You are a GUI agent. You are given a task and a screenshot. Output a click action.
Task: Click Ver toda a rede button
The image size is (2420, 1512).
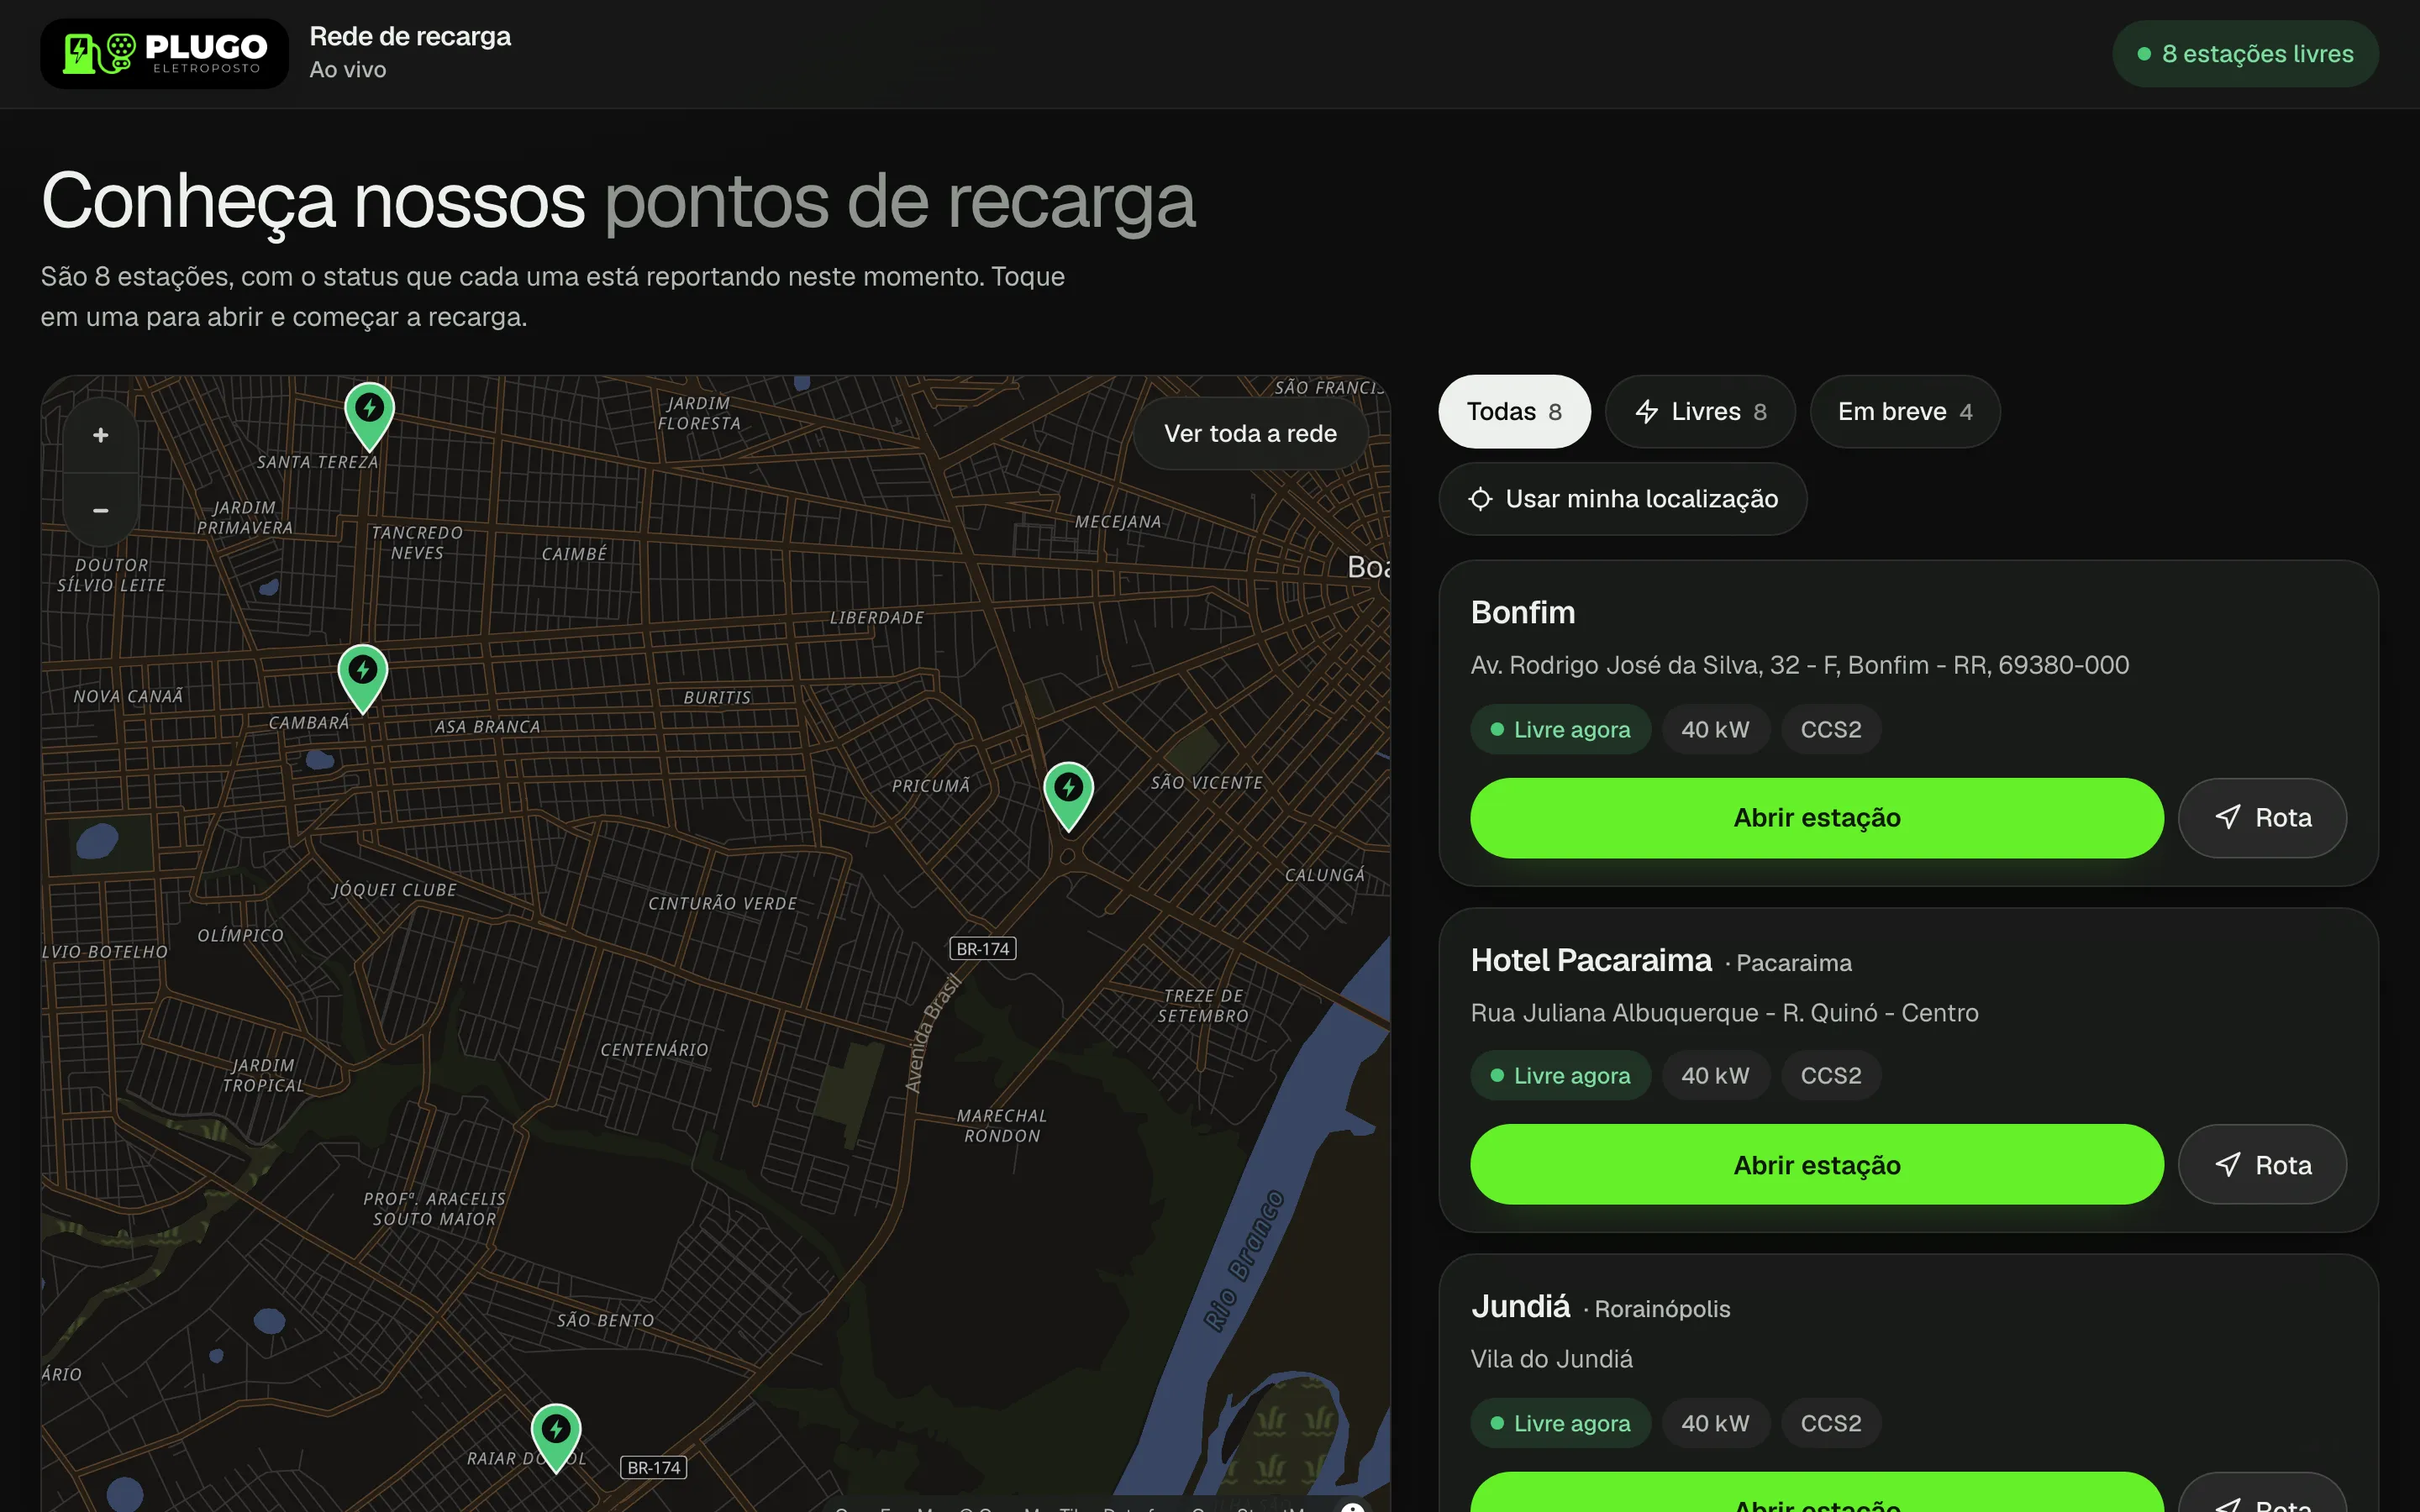coord(1250,433)
